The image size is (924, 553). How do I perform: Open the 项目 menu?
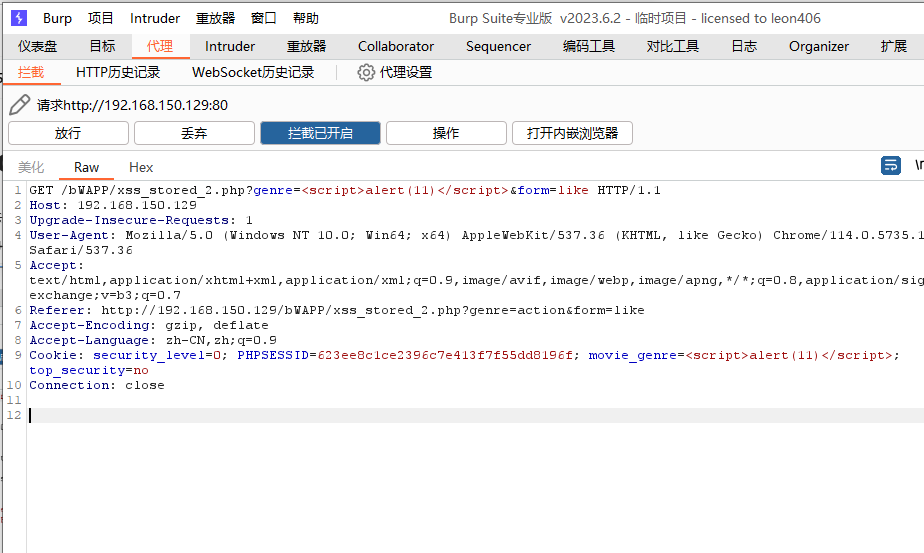(101, 18)
